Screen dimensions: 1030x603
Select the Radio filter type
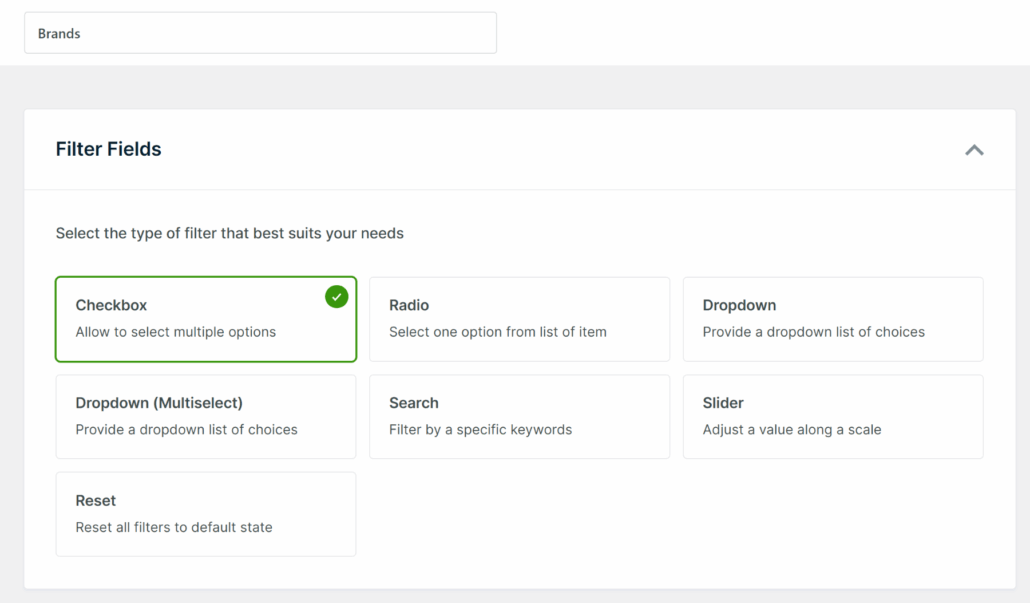pos(519,318)
